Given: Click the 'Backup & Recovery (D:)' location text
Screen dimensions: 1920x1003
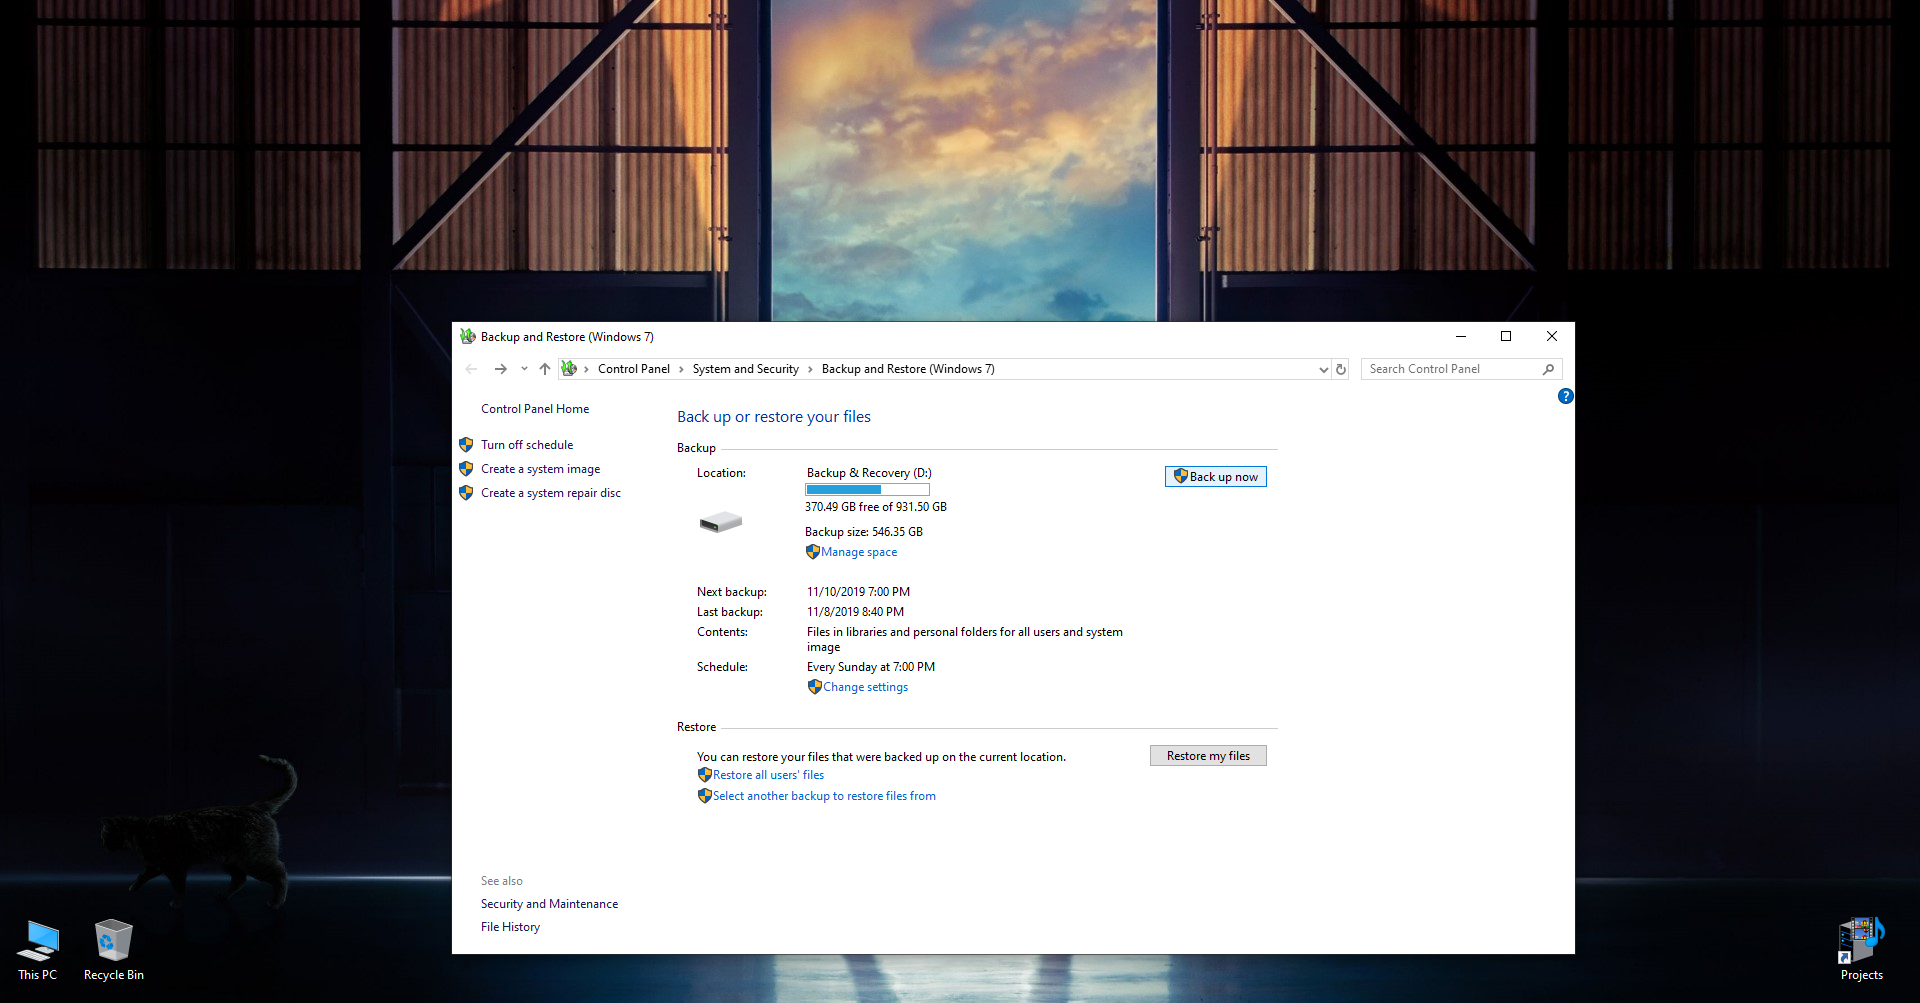Looking at the screenshot, I should point(869,473).
